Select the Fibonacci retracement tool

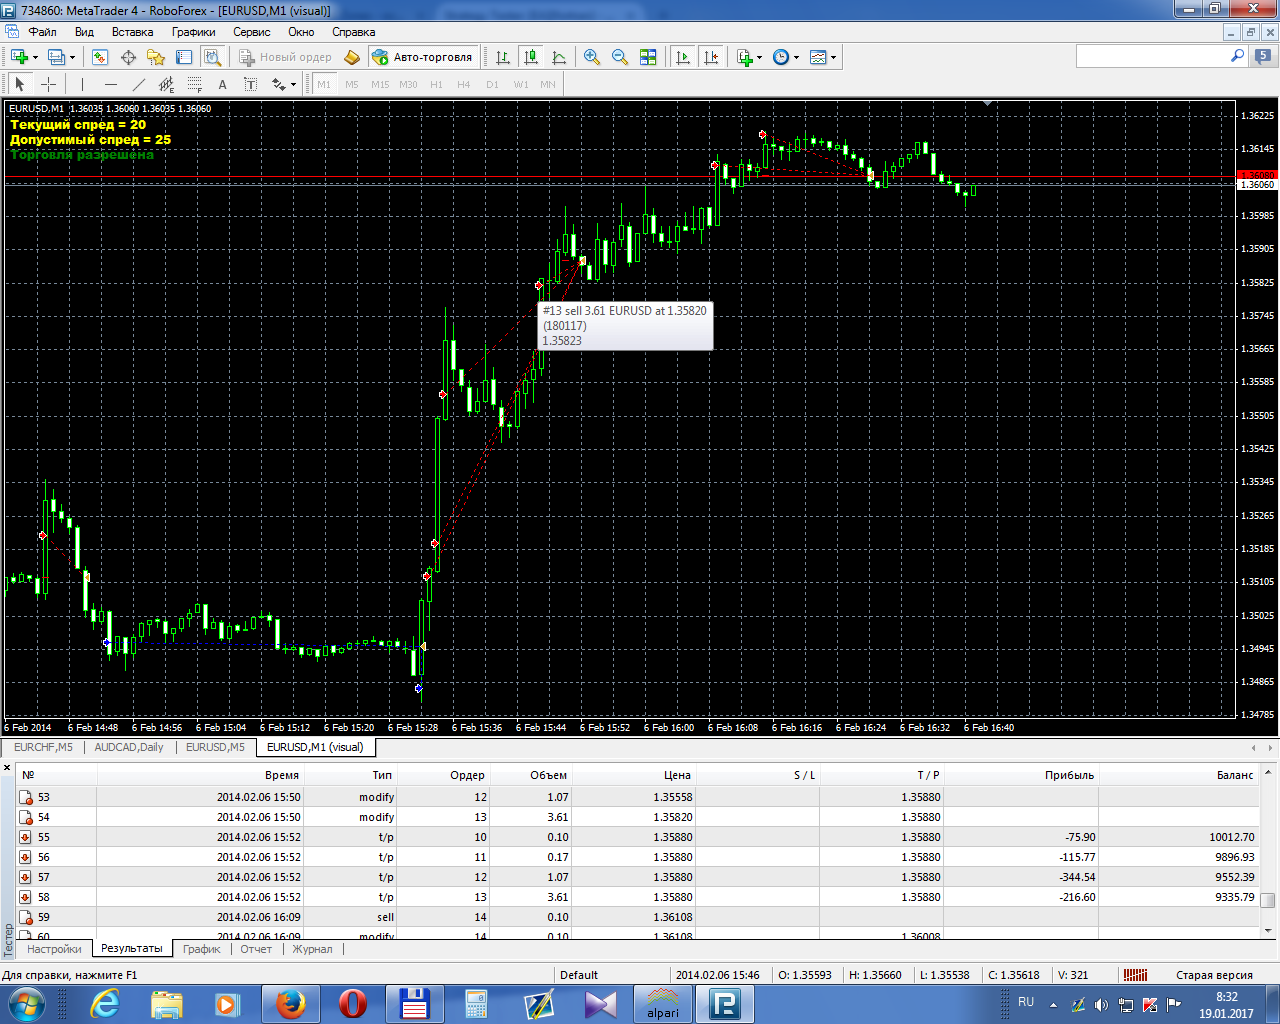point(194,84)
